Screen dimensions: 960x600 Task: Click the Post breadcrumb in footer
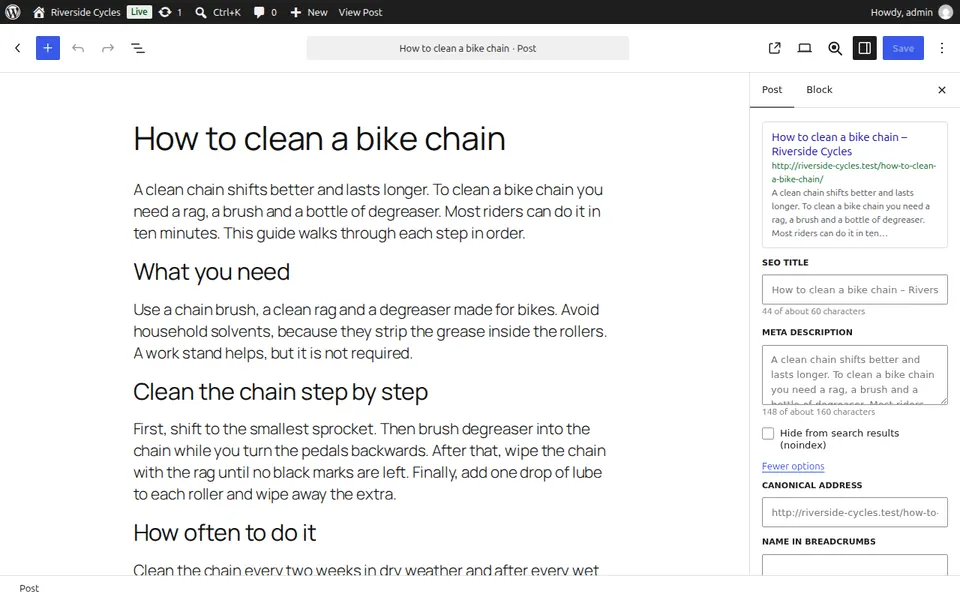29,588
